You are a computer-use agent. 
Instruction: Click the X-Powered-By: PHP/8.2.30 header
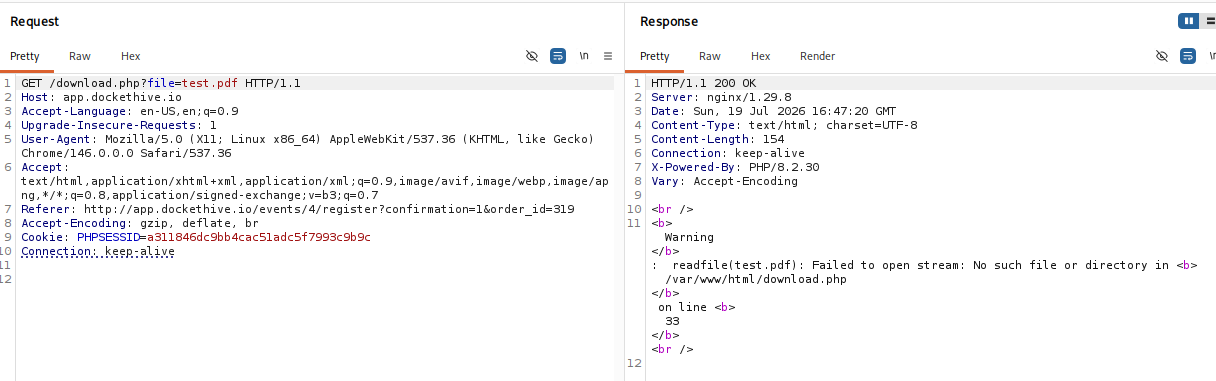click(735, 167)
